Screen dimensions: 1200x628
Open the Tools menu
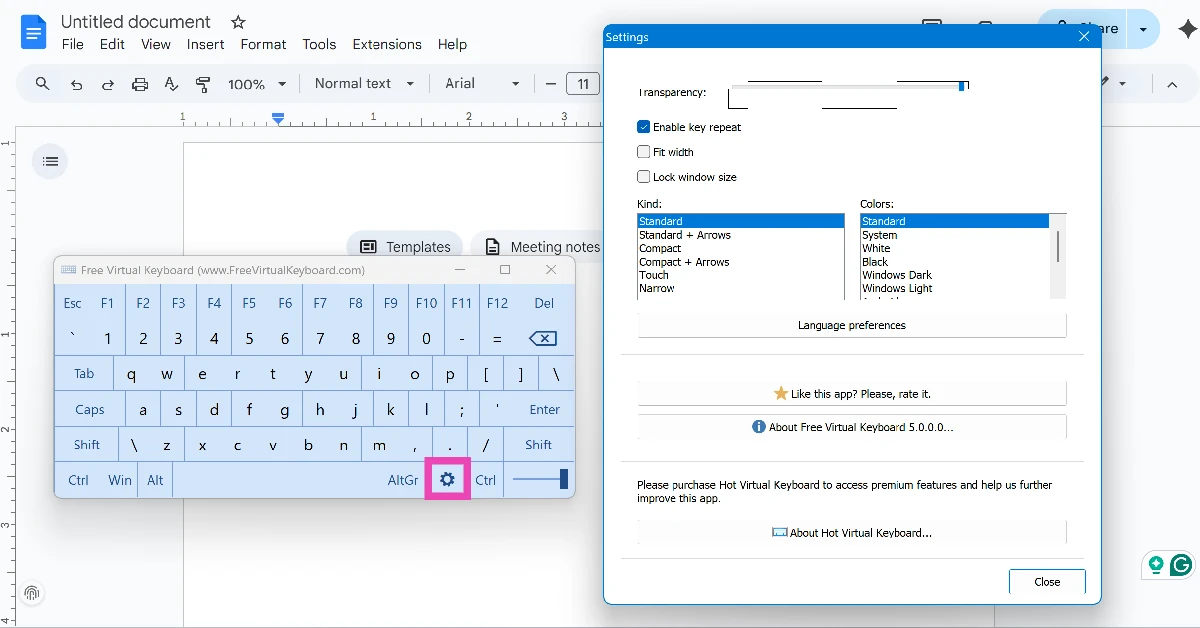[x=319, y=44]
